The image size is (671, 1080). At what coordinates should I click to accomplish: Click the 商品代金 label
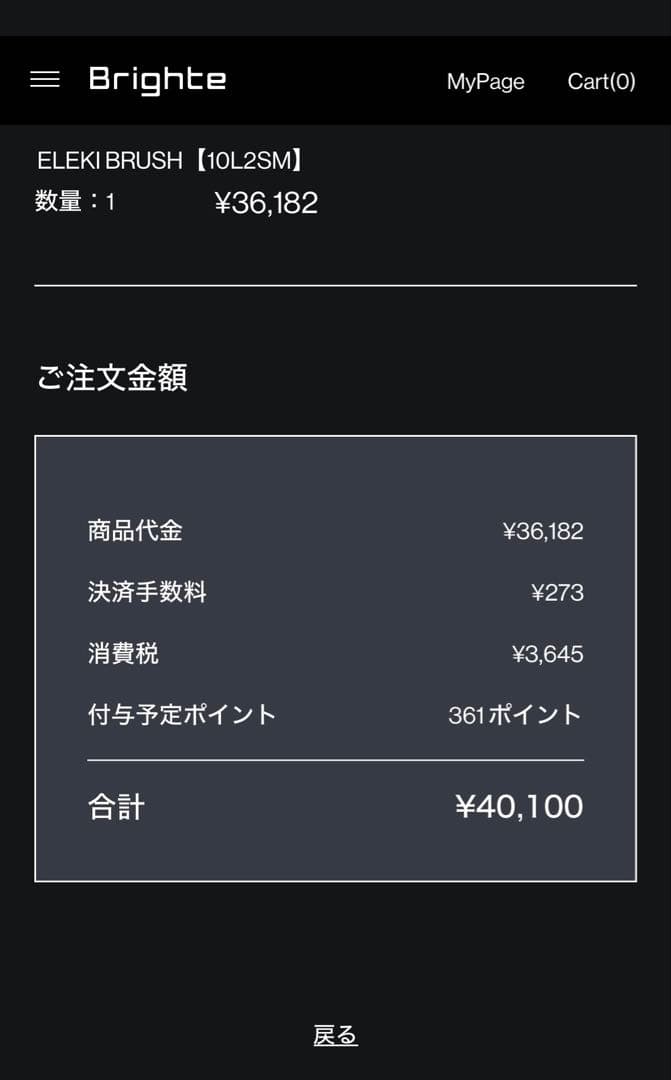pos(135,531)
